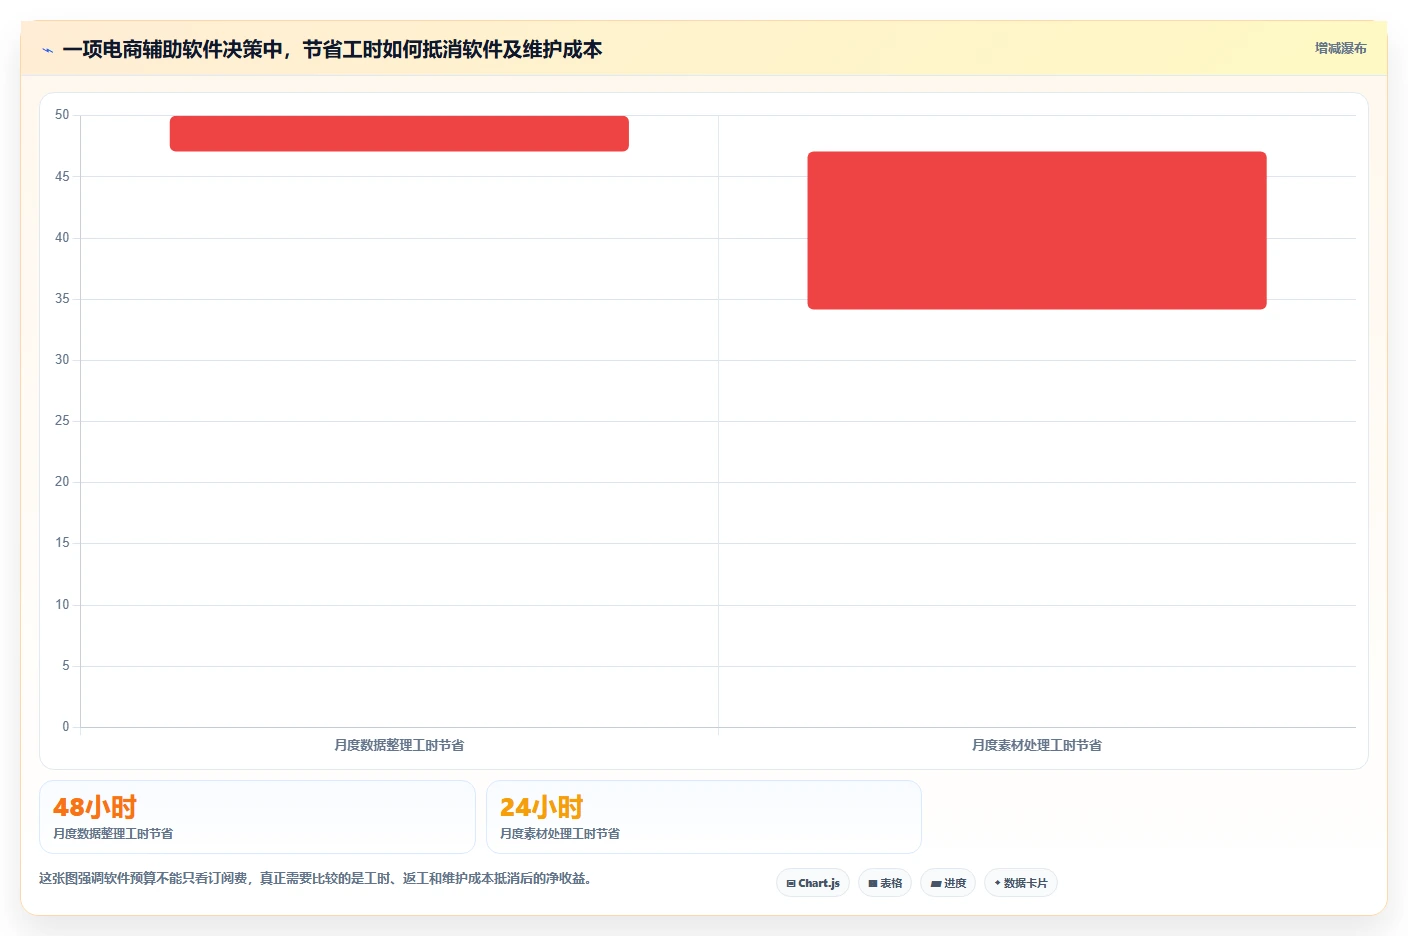Click the chart heading about 电商辅助软件决策
The width and height of the screenshot is (1408, 936).
click(332, 49)
